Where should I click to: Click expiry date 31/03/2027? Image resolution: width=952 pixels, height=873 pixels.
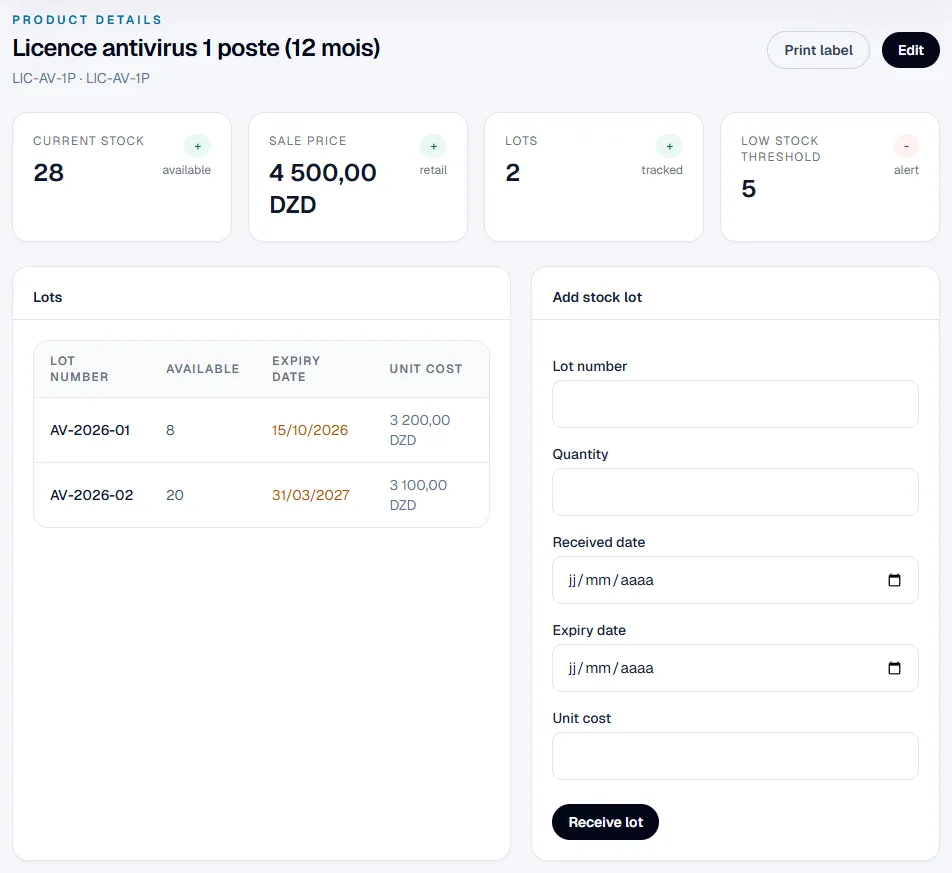pyautogui.click(x=310, y=495)
